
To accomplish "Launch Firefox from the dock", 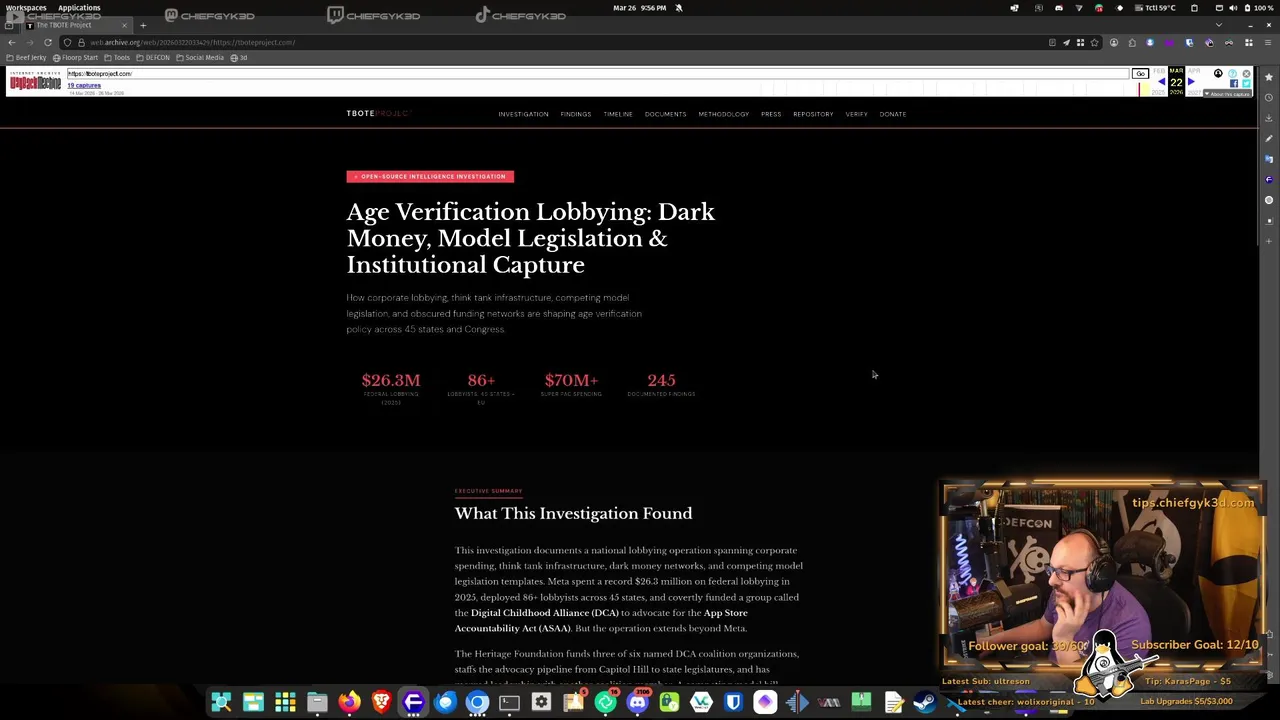I will [x=349, y=702].
